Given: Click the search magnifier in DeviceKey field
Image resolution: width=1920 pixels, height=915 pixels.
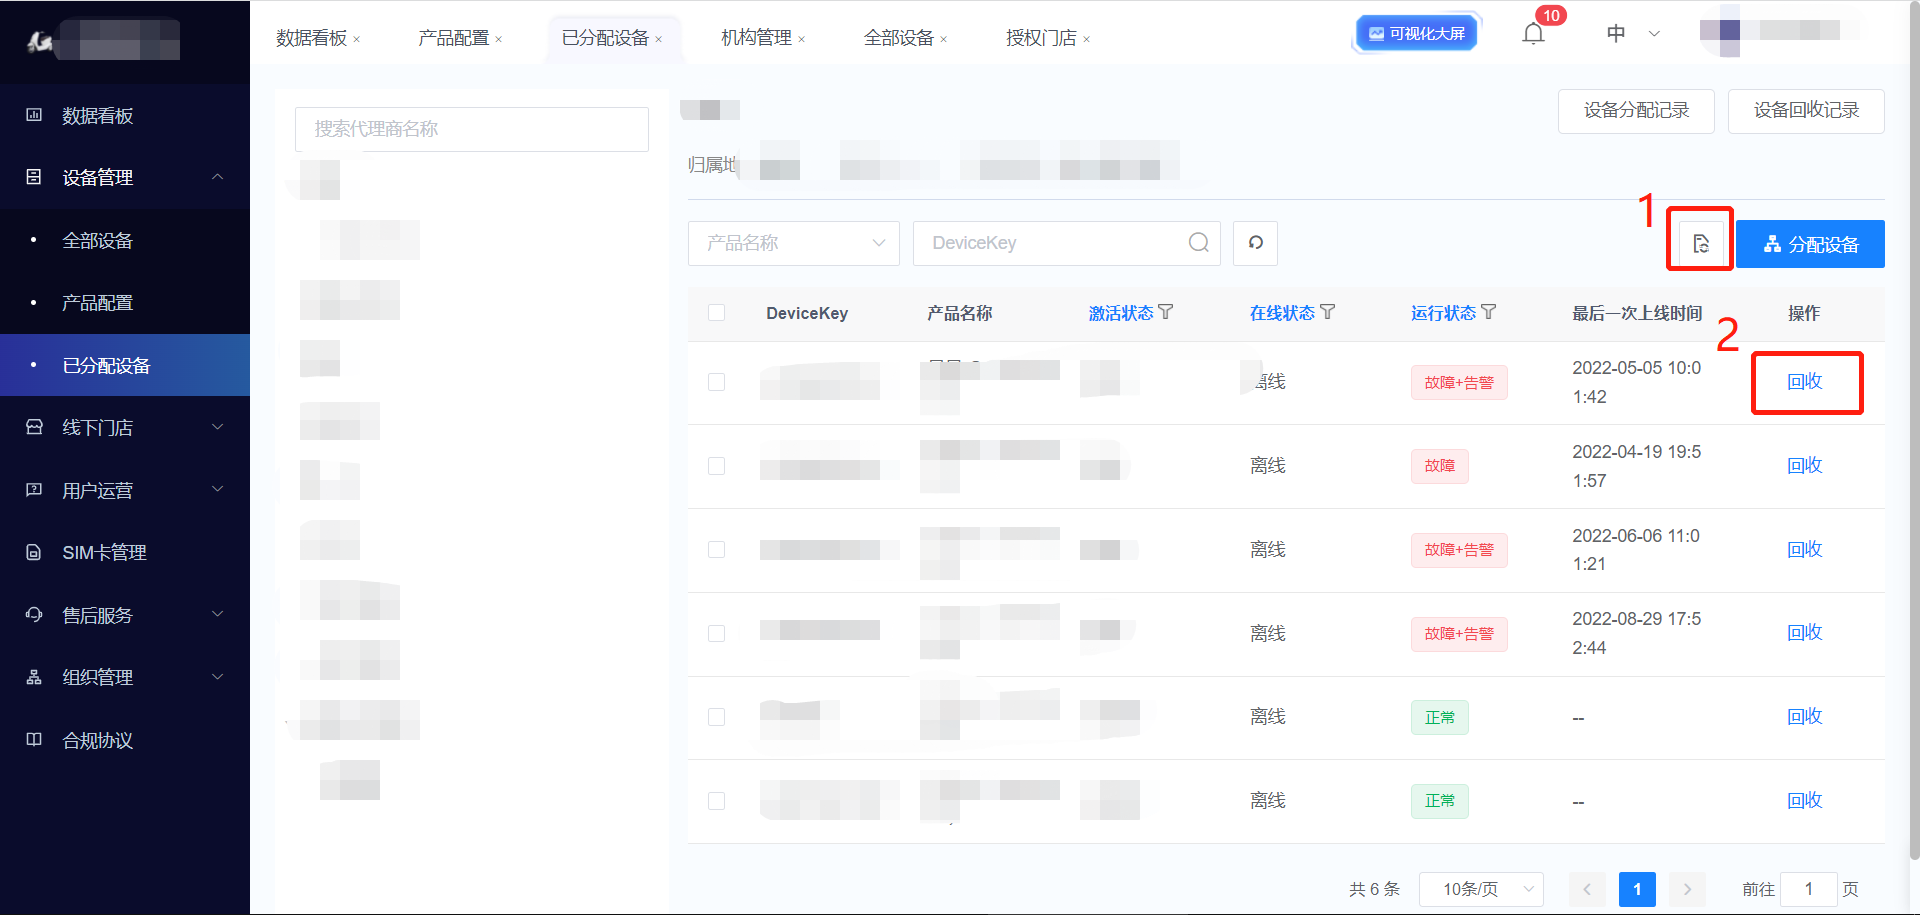Looking at the screenshot, I should tap(1198, 243).
